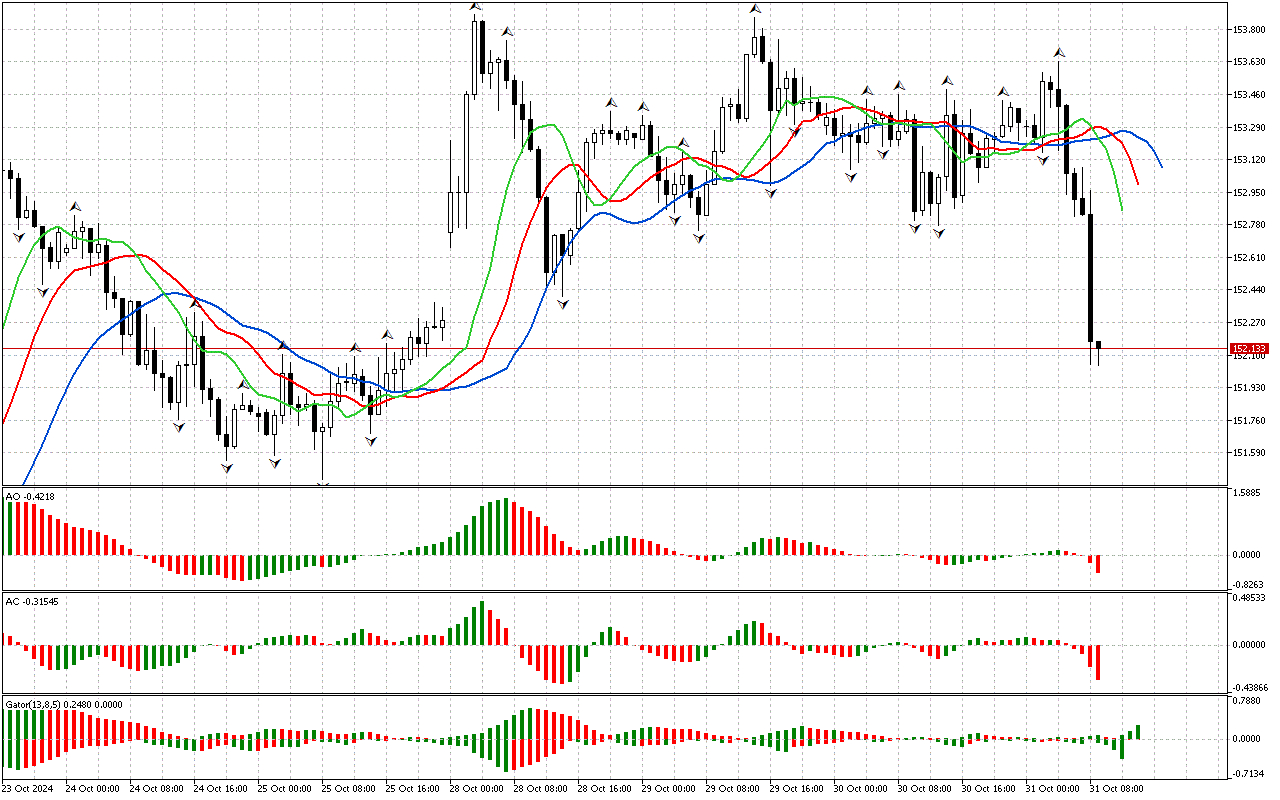
Task: Click the 30 Oct 16:00 time label
Action: [x=989, y=789]
